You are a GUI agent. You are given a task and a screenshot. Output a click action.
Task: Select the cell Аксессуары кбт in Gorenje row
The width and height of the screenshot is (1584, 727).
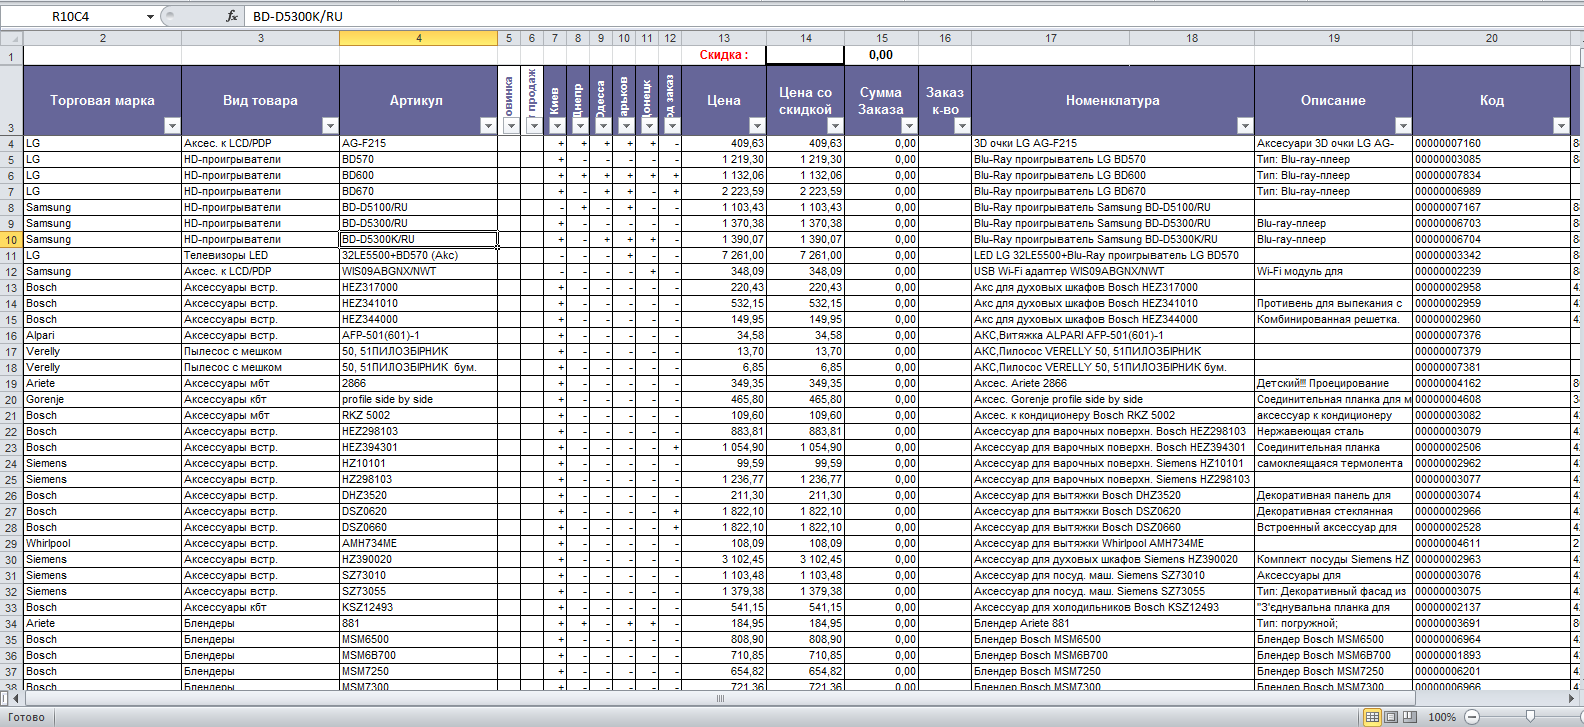[260, 400]
